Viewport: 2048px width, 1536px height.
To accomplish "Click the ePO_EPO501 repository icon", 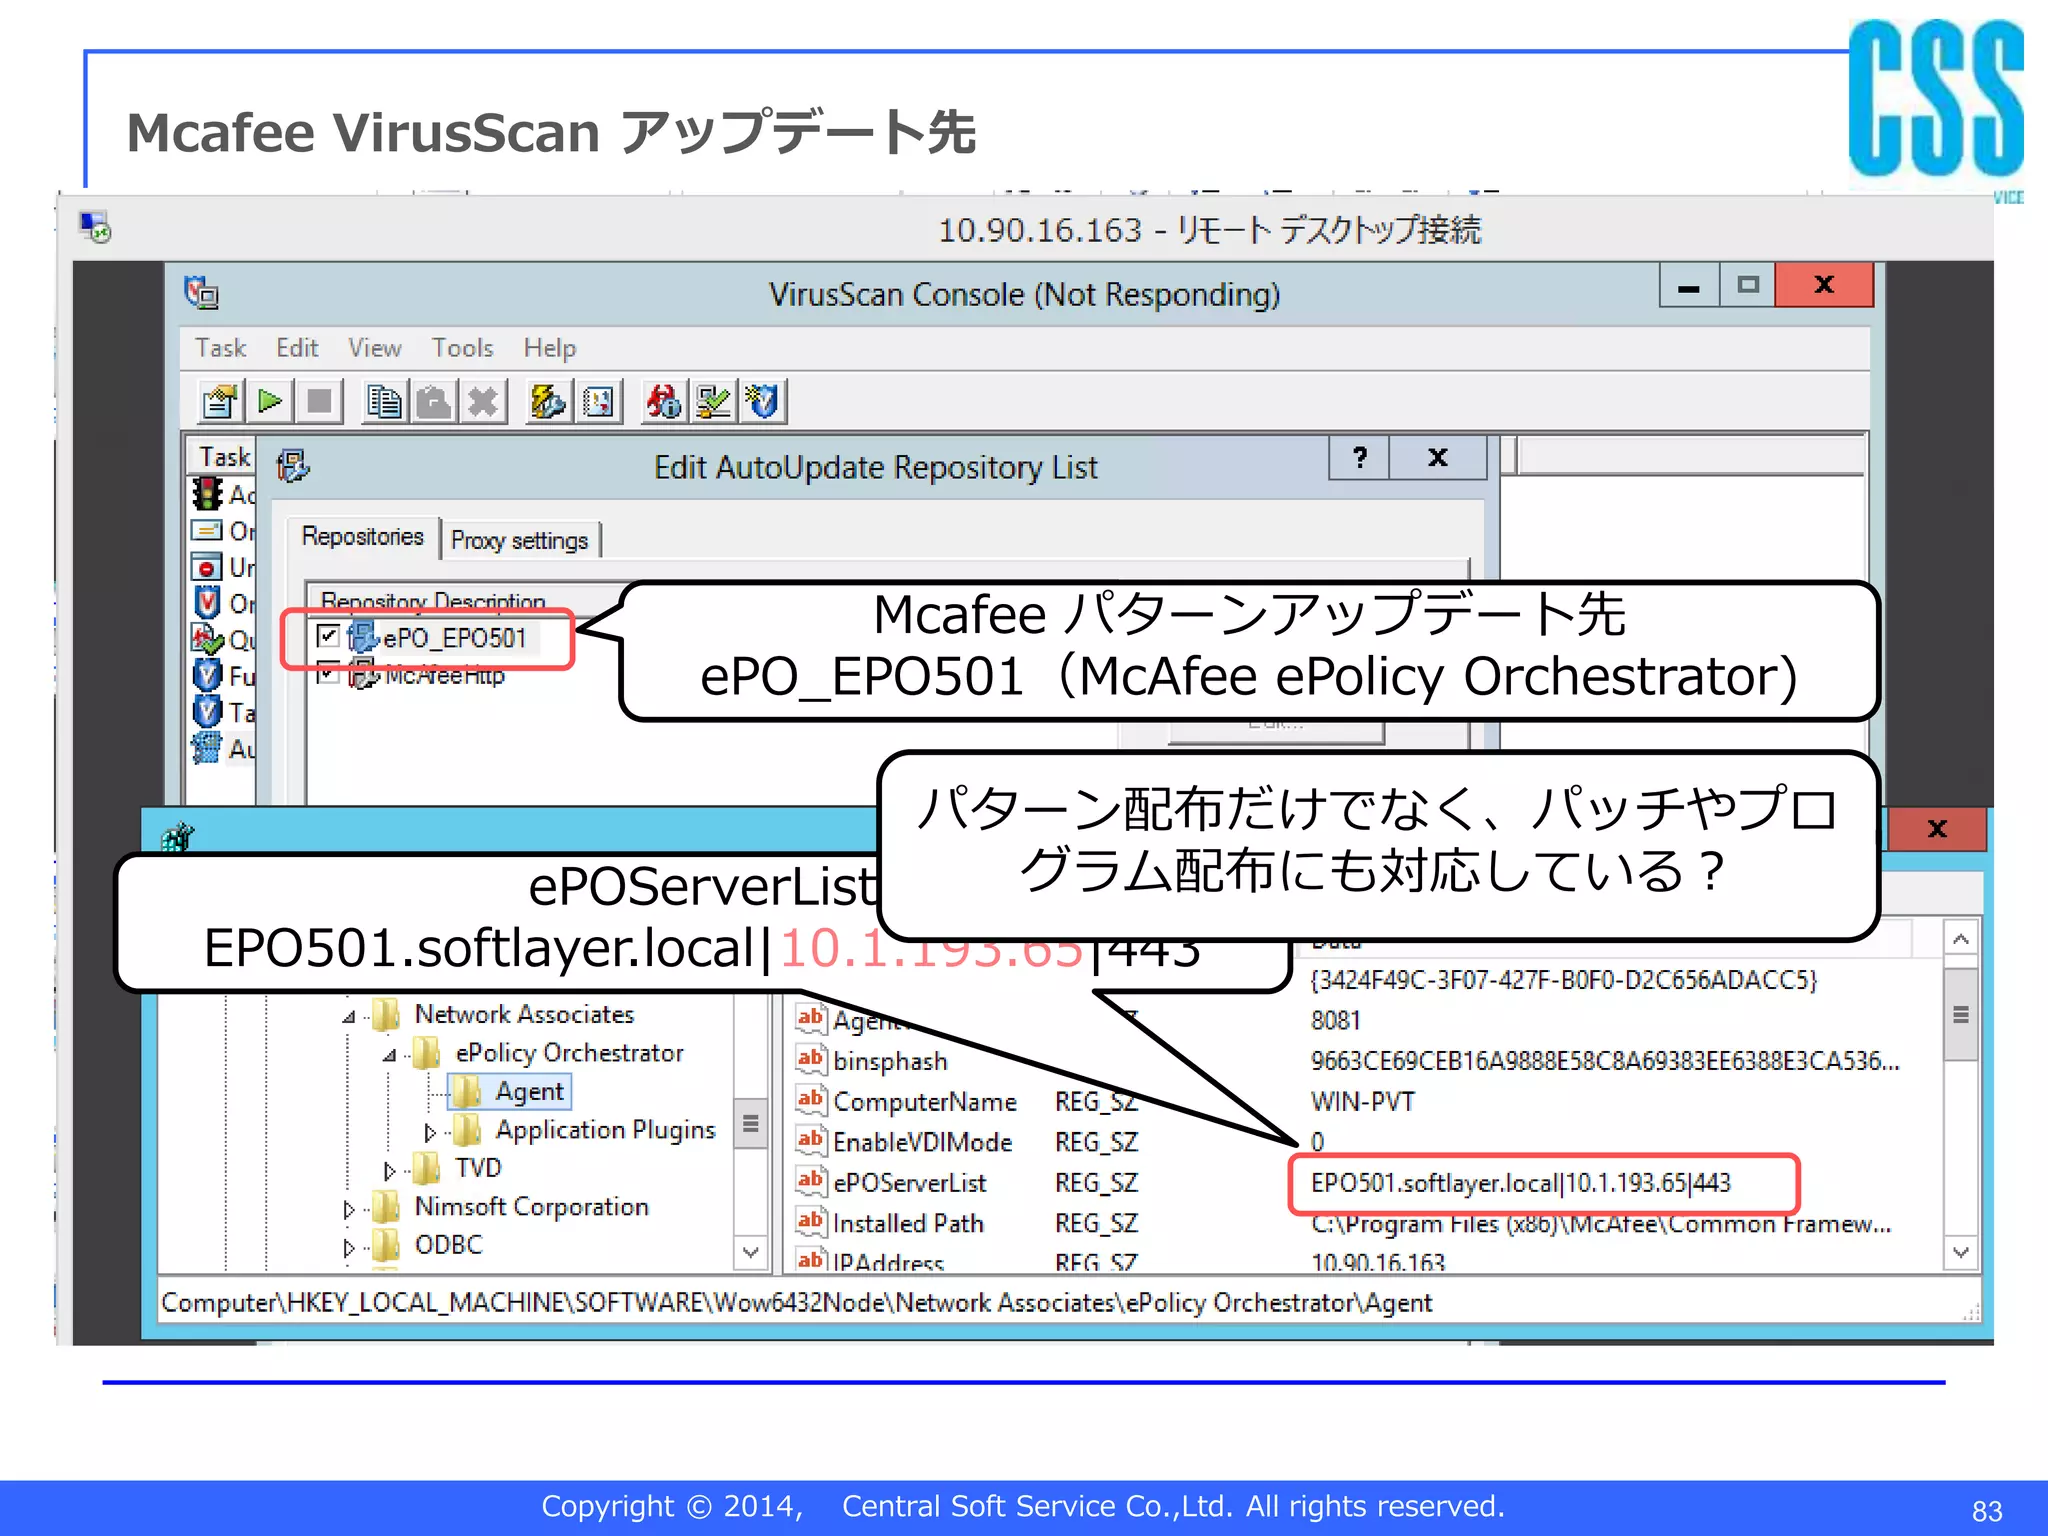I will 363,637.
